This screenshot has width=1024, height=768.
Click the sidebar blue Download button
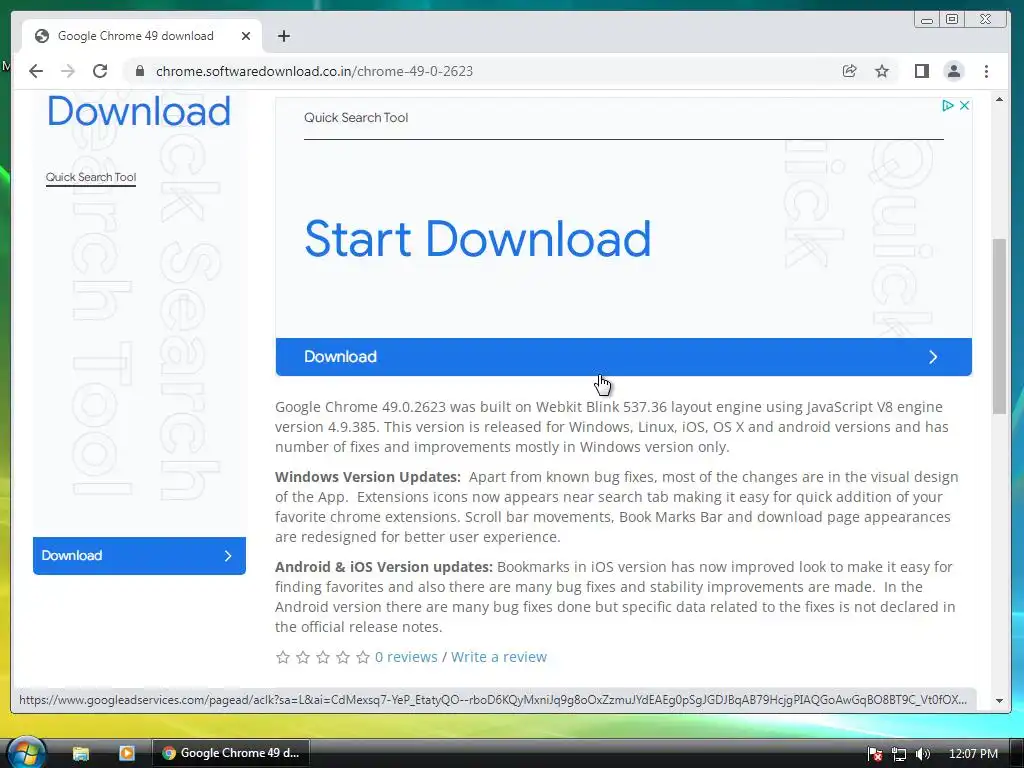[x=139, y=556]
